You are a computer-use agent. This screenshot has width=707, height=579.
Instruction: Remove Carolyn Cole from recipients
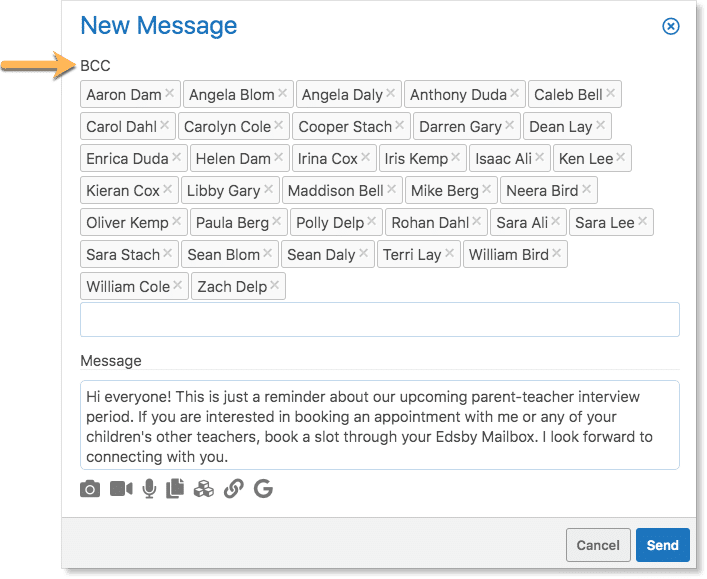tap(279, 125)
